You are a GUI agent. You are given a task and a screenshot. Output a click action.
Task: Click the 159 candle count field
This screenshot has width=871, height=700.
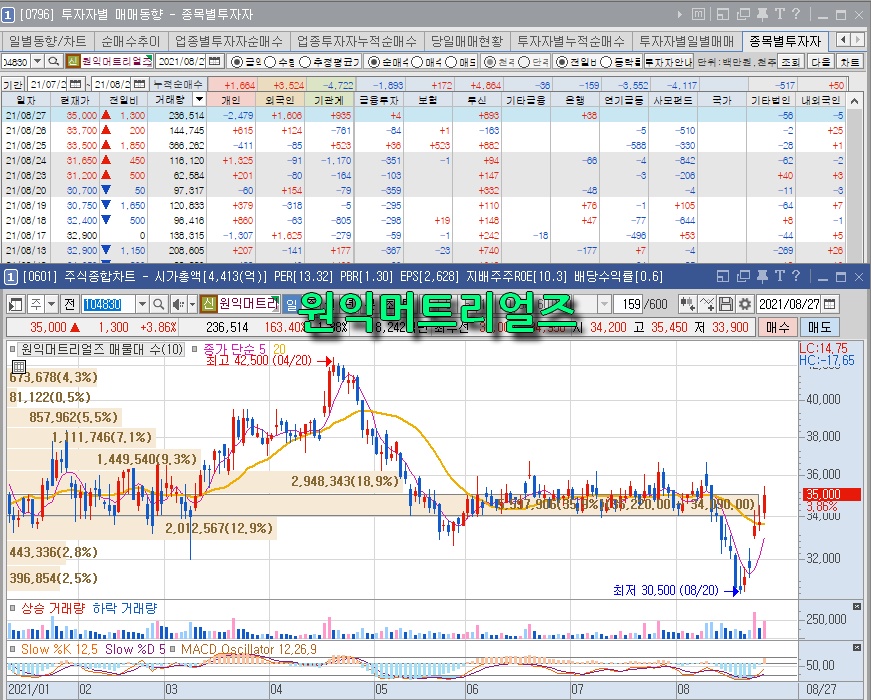[630, 304]
